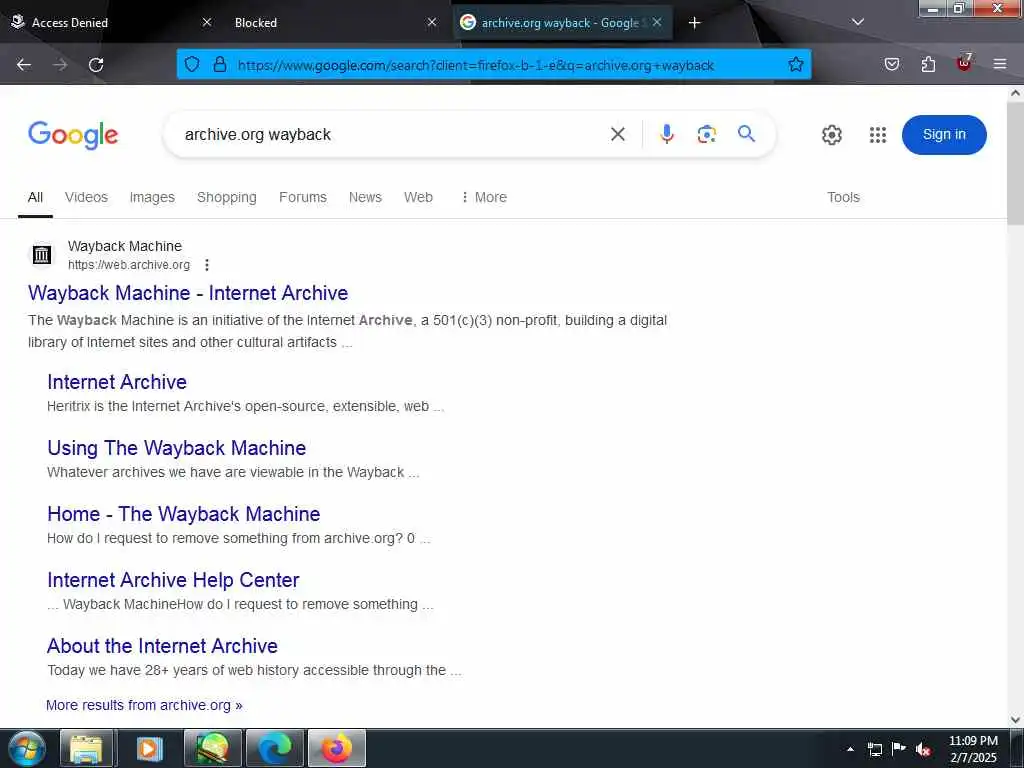
Task: Select the Shopping search filter
Action: pyautogui.click(x=227, y=197)
